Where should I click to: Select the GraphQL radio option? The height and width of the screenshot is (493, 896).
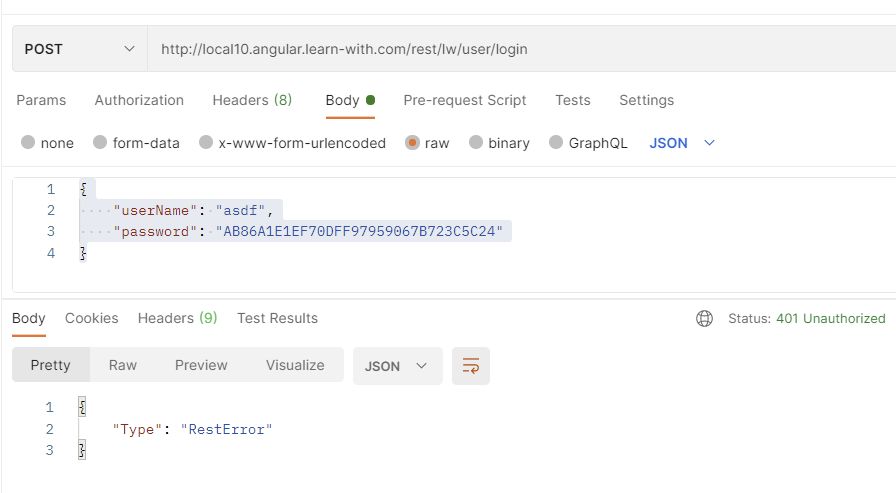pos(556,142)
